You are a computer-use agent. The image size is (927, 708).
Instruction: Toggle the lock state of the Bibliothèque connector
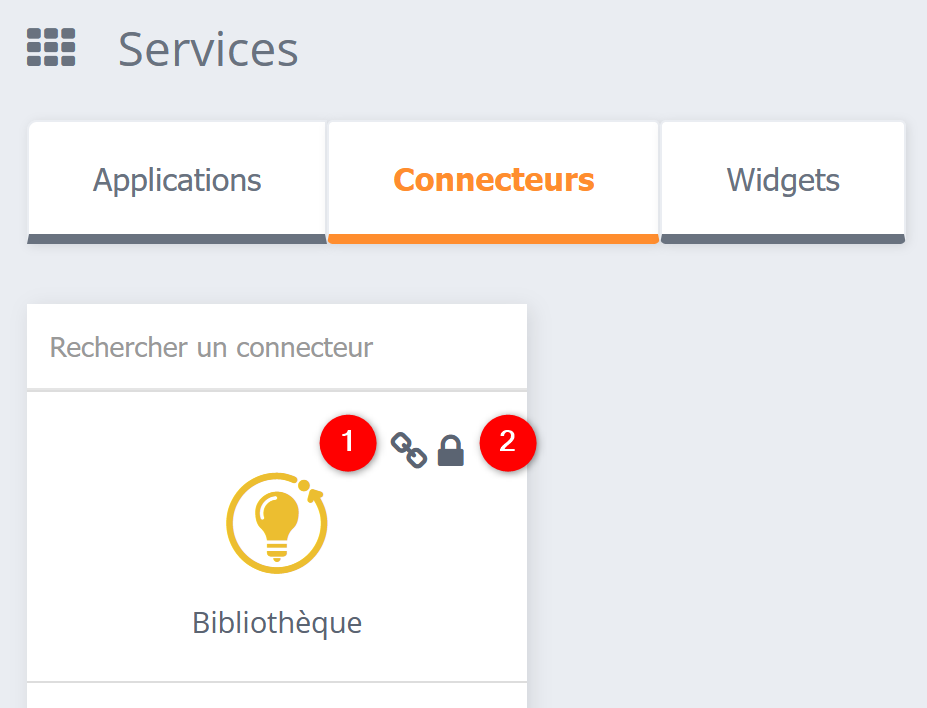[450, 450]
